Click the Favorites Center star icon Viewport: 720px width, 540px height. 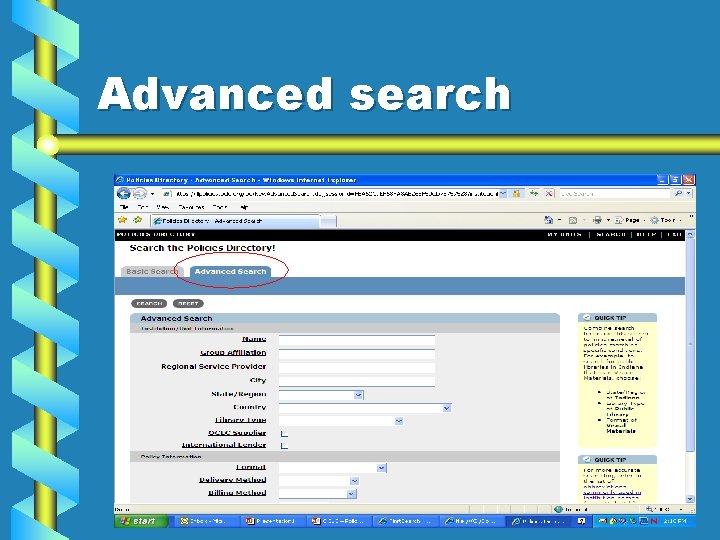(x=122, y=220)
